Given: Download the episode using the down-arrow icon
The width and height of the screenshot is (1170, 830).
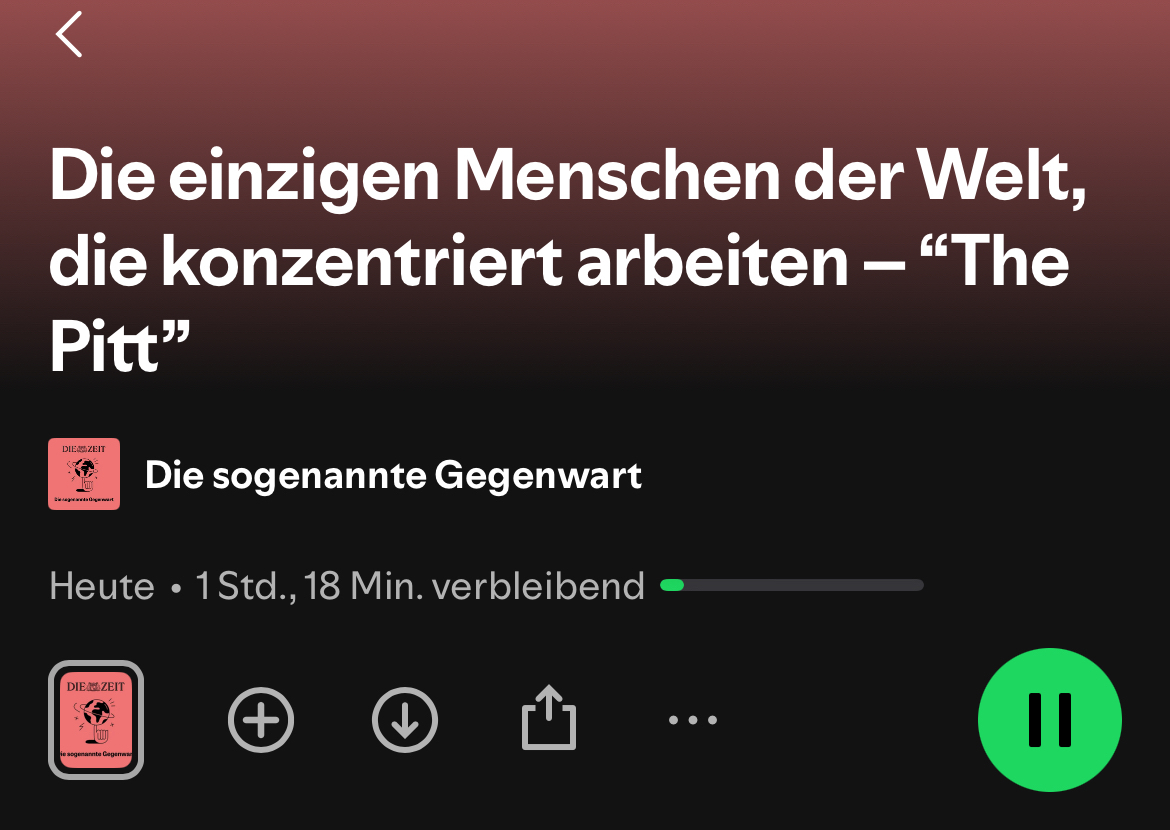Looking at the screenshot, I should [x=404, y=720].
